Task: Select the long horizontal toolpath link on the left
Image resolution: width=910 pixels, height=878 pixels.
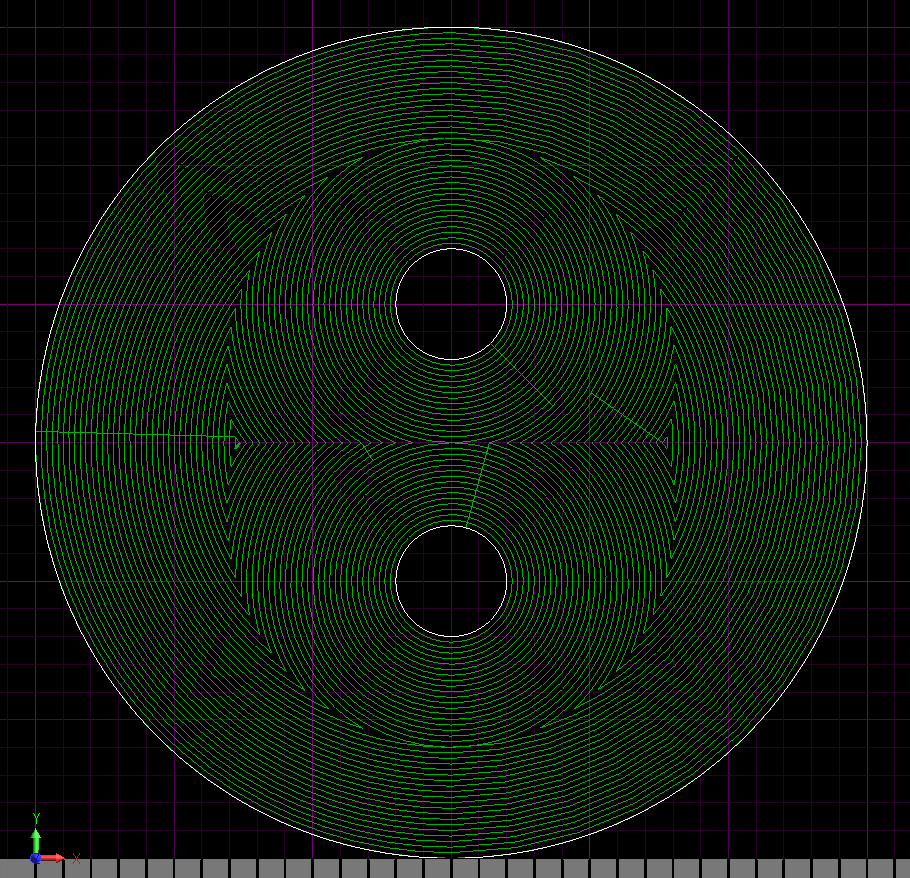Action: 136,433
